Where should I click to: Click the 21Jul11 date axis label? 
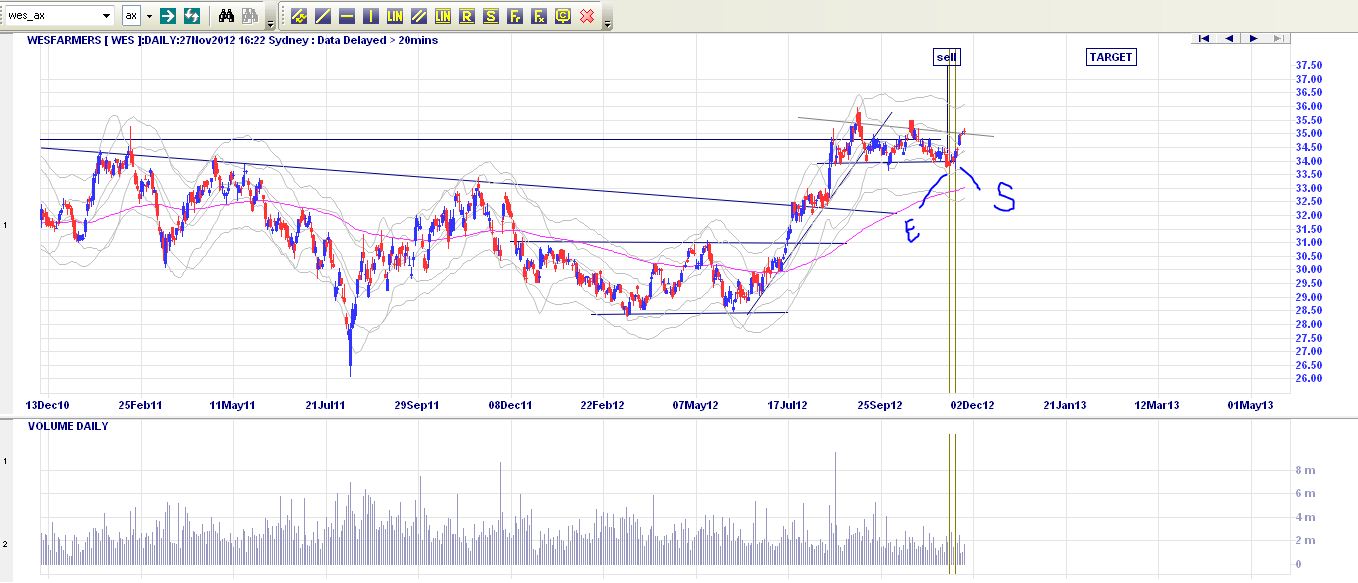pos(325,405)
